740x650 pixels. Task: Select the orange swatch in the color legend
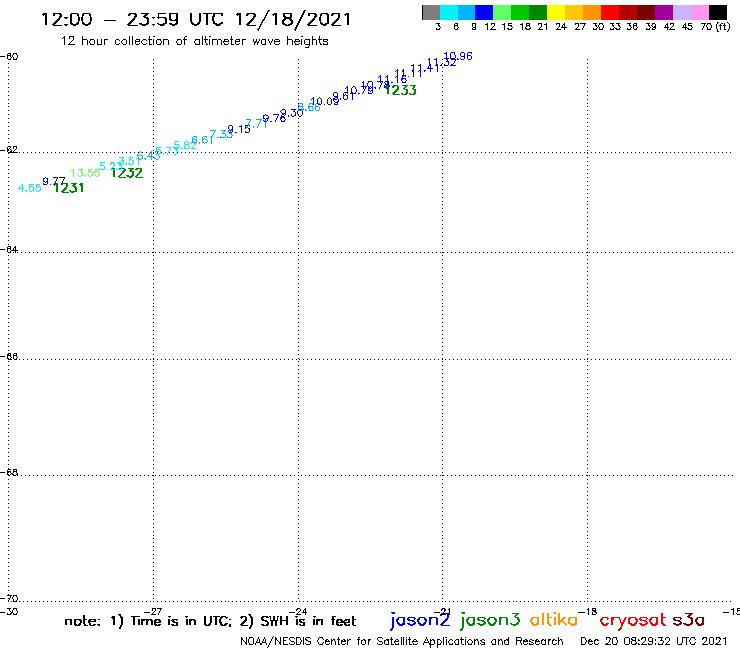click(x=592, y=12)
